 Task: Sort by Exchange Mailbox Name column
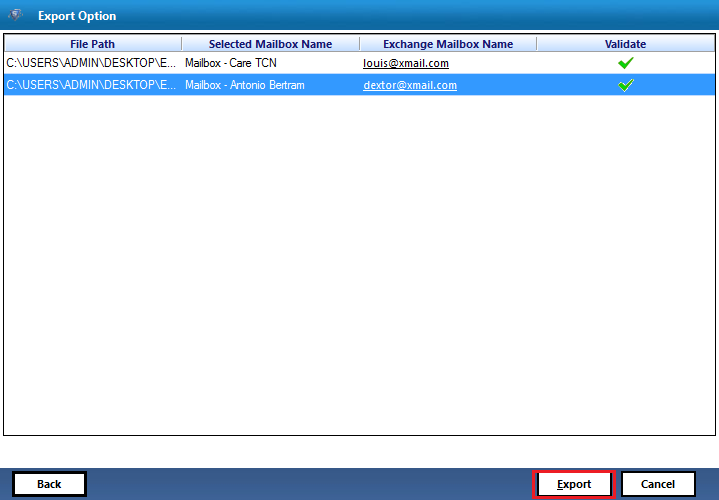point(448,44)
